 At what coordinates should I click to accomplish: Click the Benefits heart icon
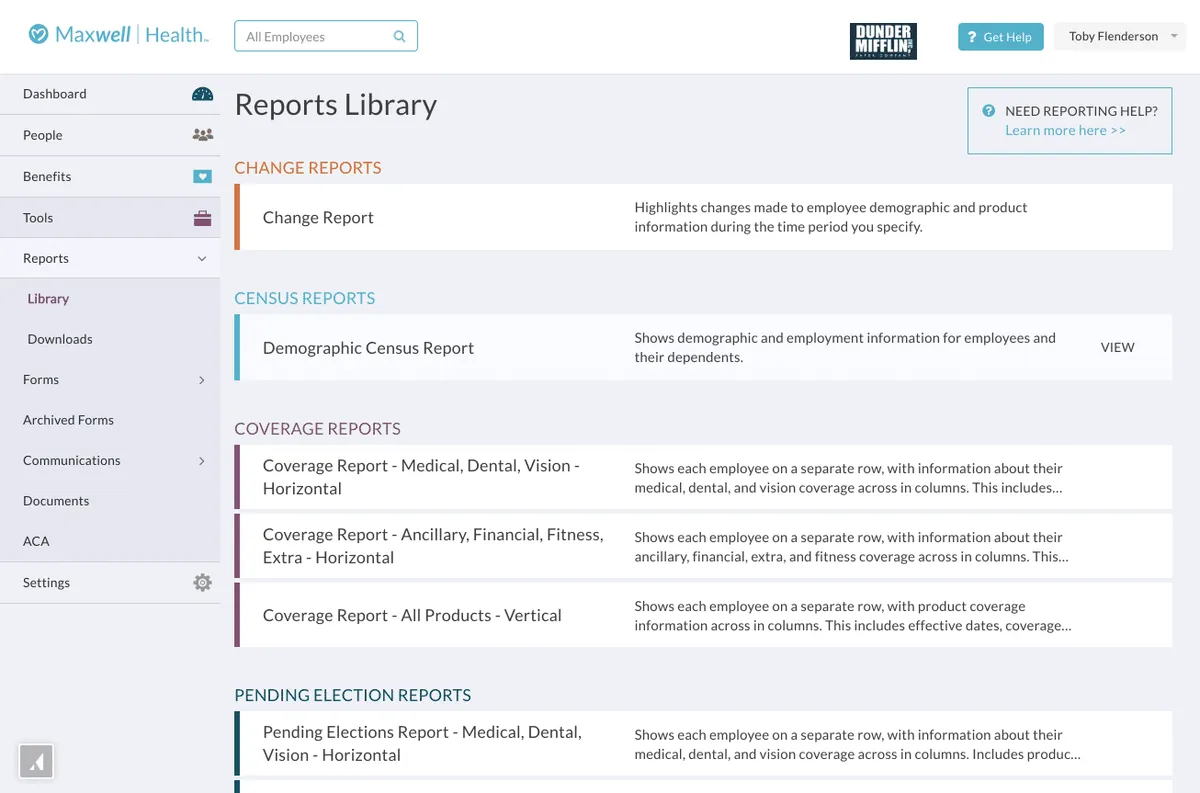tap(202, 176)
